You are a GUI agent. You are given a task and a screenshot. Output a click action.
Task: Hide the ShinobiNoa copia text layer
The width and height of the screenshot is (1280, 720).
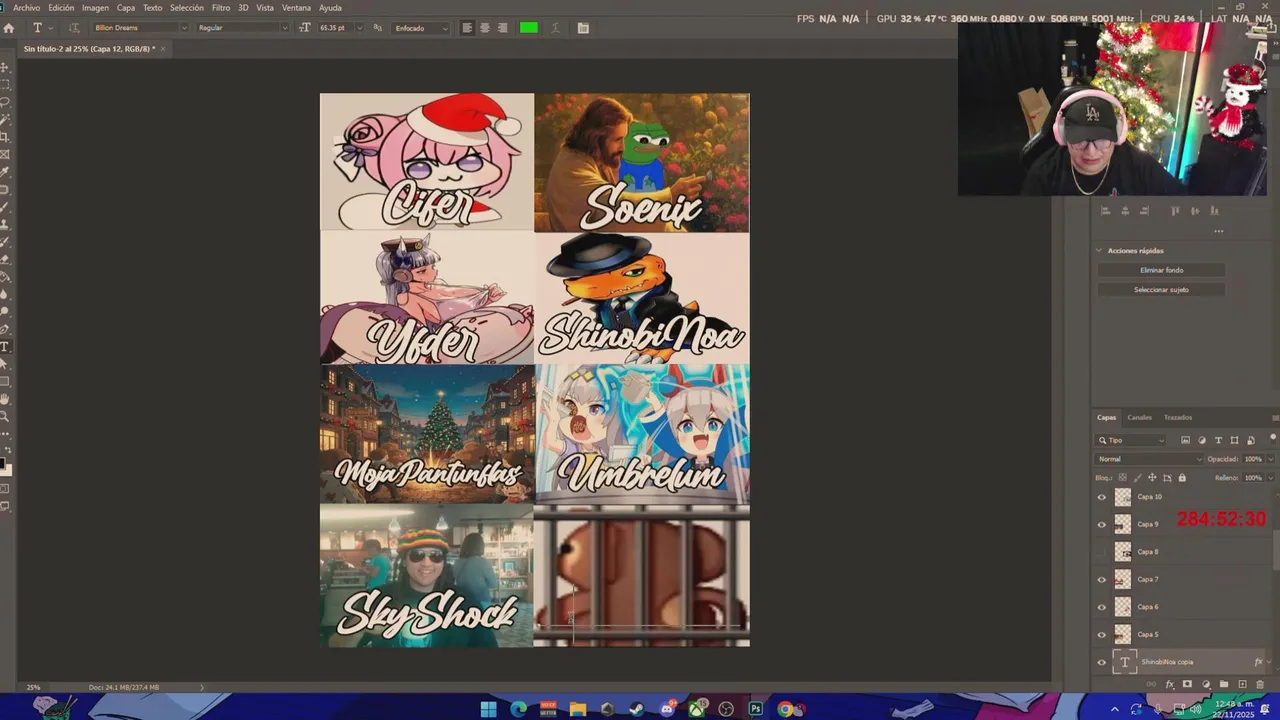(x=1102, y=662)
